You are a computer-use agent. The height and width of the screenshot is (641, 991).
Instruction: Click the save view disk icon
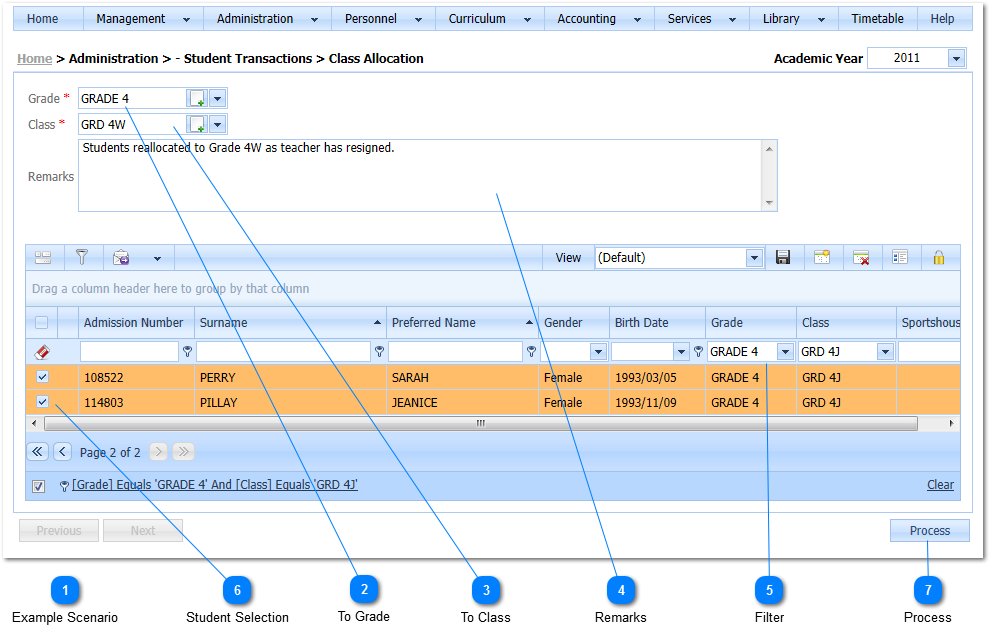pyautogui.click(x=783, y=258)
